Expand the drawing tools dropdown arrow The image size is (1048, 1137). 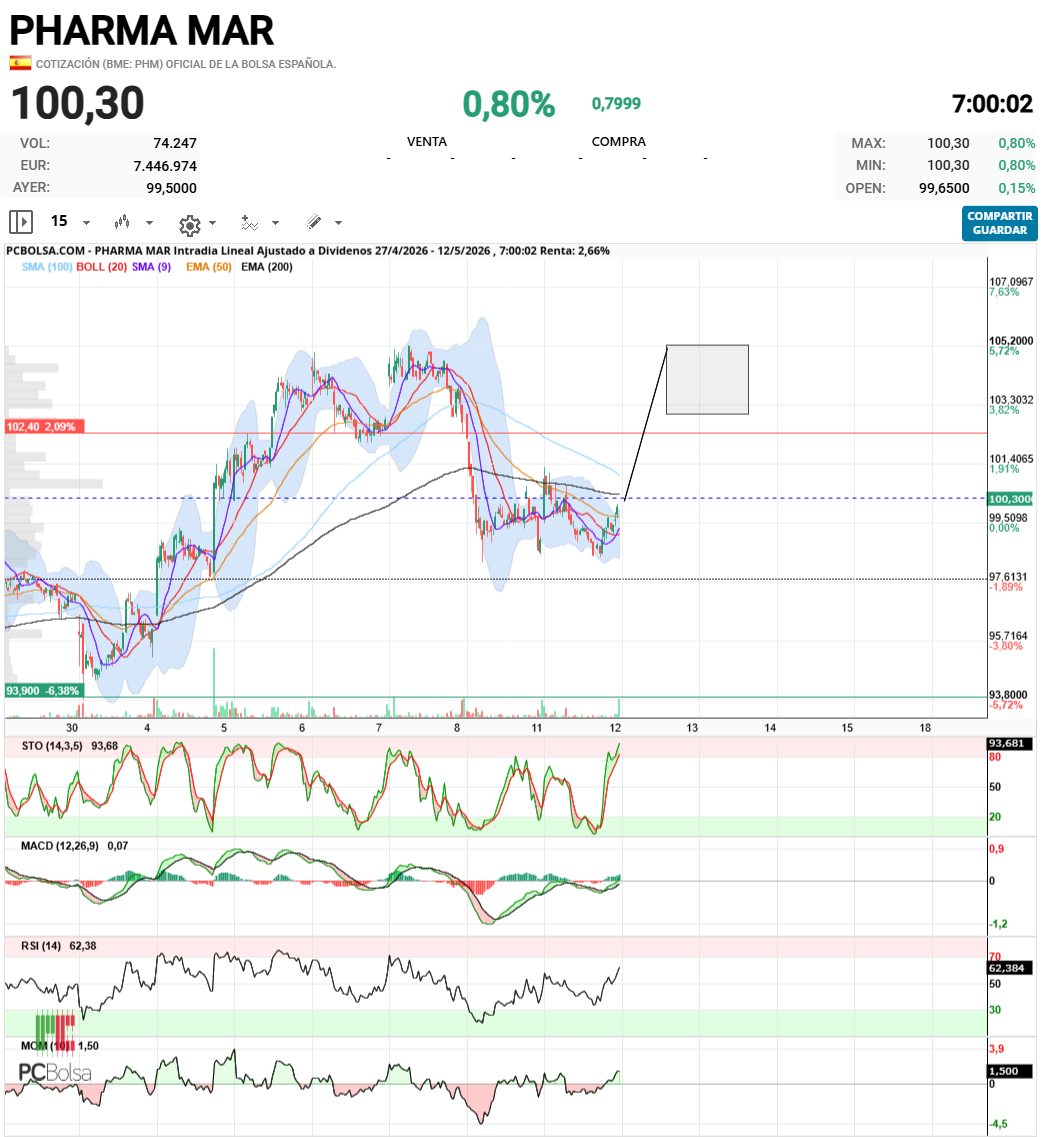point(338,223)
